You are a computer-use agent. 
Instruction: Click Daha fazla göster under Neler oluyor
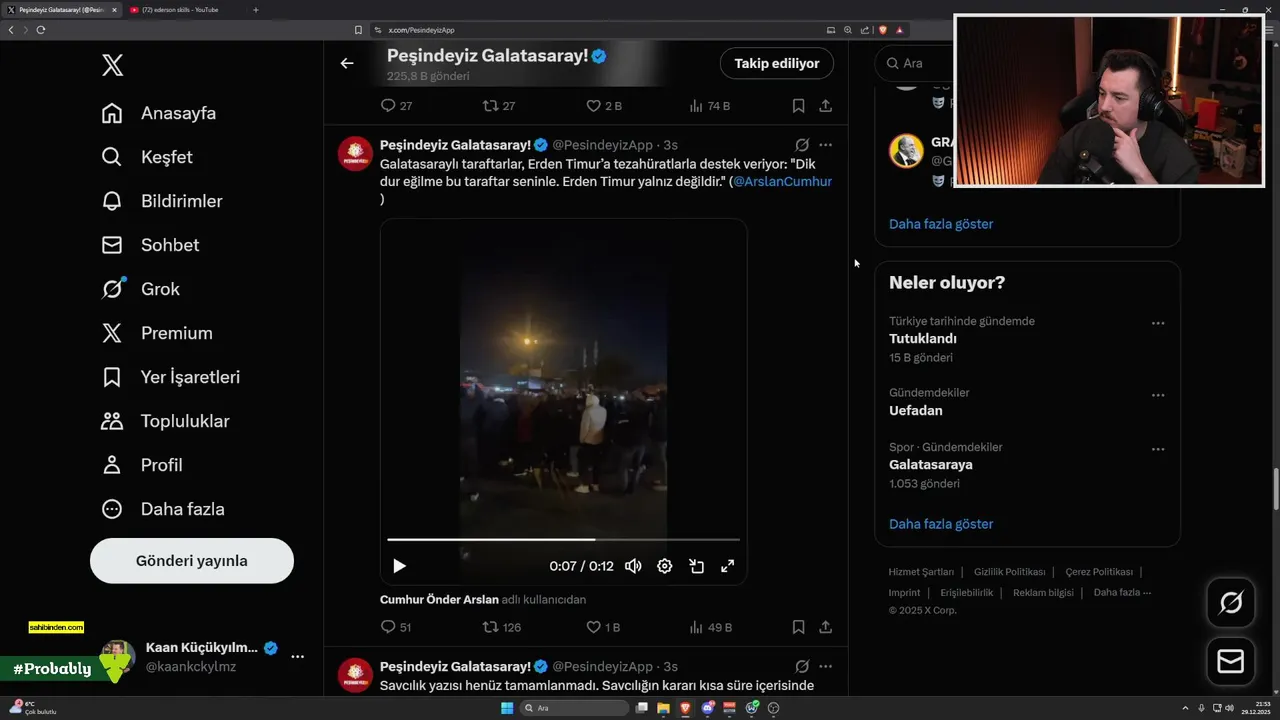click(x=941, y=524)
